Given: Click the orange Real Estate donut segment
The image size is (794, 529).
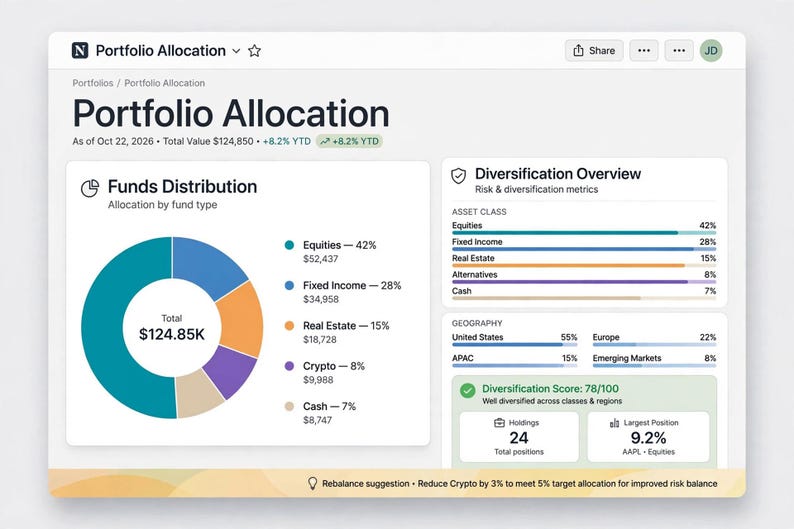Looking at the screenshot, I should (242, 320).
